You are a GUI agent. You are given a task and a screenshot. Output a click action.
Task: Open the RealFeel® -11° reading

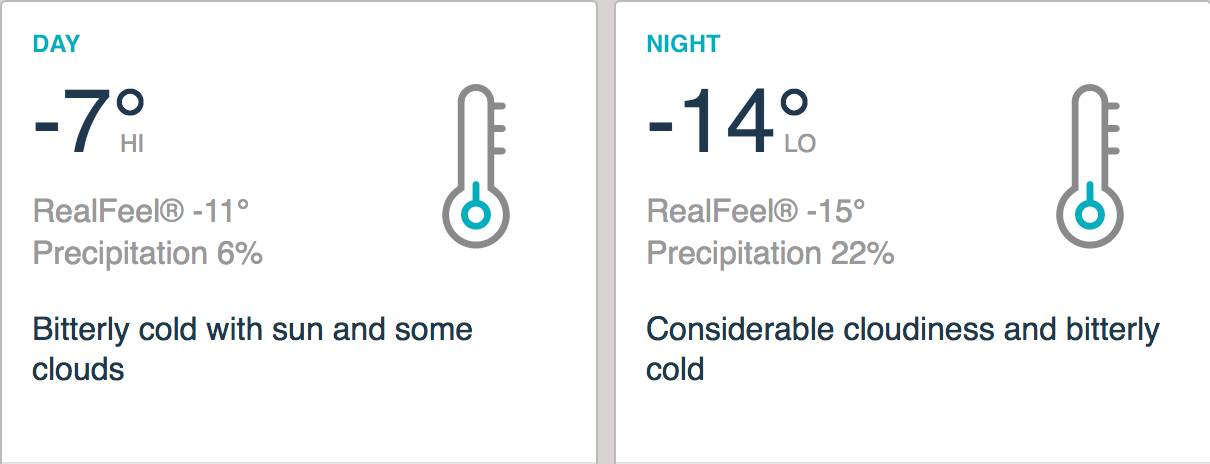141,212
